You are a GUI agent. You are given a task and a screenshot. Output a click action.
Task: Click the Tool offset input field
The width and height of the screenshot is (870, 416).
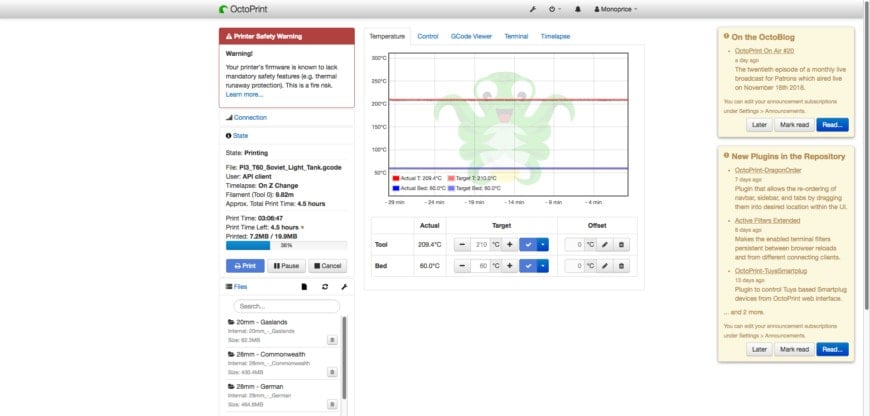click(x=575, y=245)
